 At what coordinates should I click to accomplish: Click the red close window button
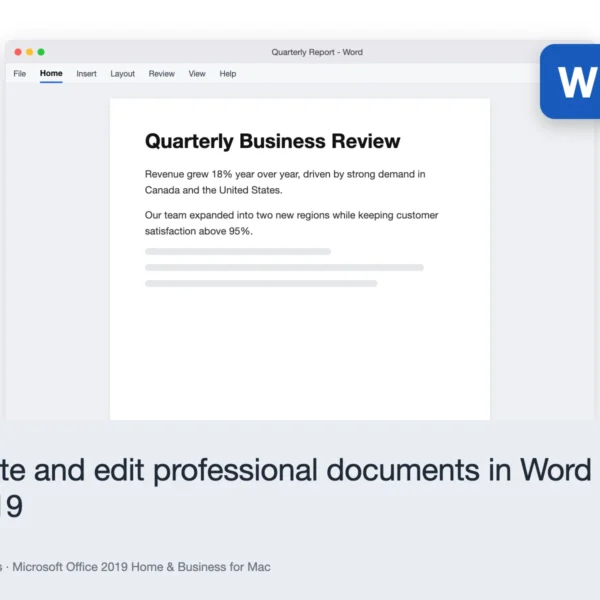pyautogui.click(x=18, y=52)
